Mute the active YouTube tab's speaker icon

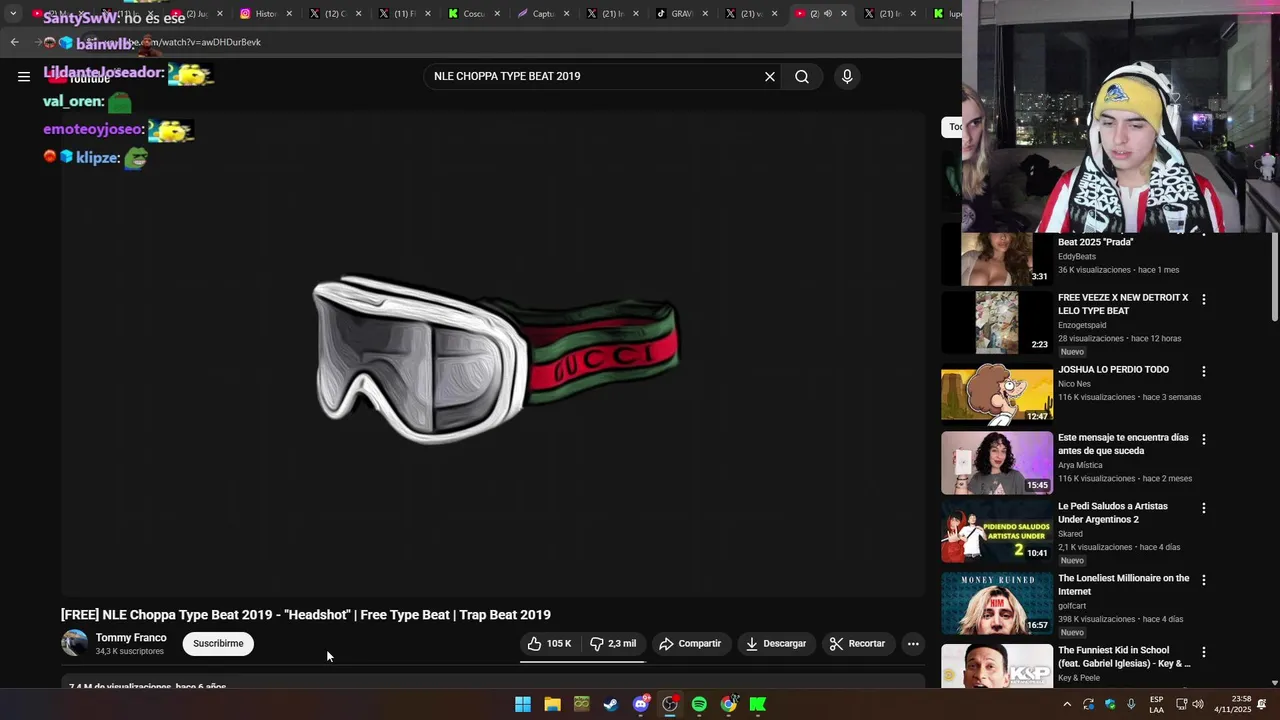[x=828, y=14]
